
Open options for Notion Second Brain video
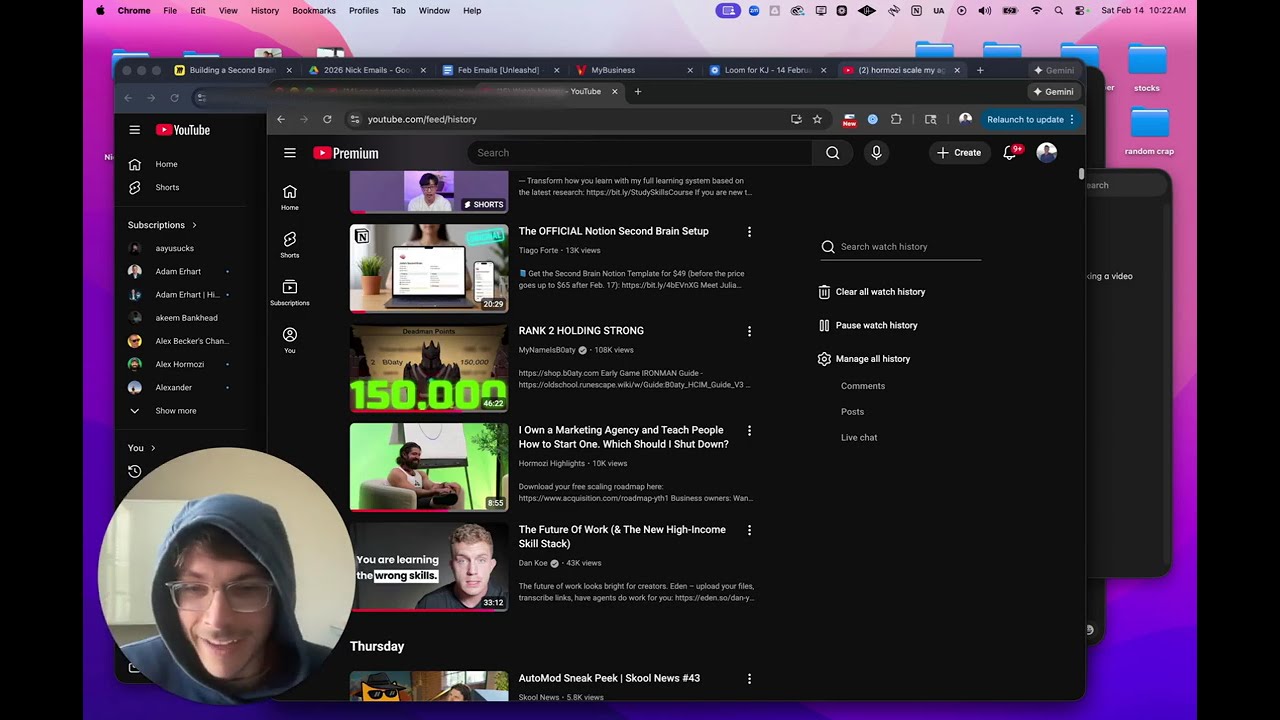749,232
